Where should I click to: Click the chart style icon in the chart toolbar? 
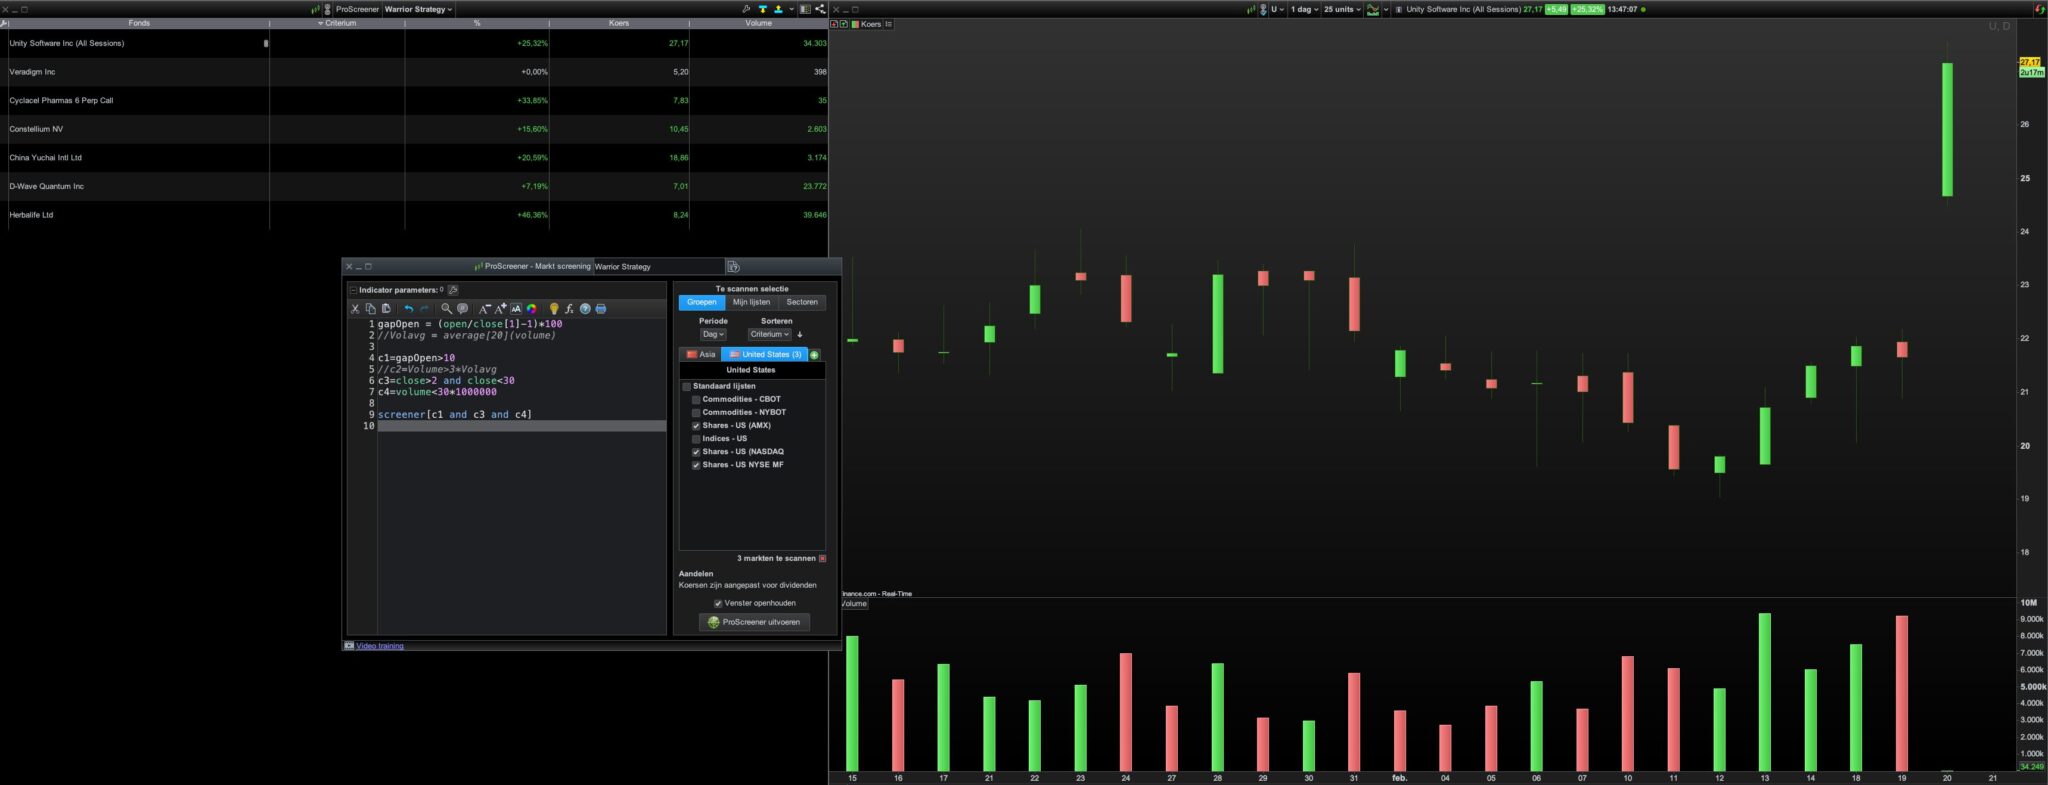tap(1373, 9)
